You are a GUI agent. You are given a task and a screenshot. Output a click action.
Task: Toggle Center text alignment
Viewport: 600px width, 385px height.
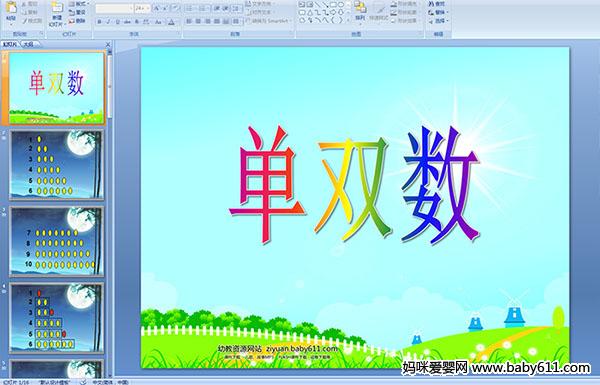pyautogui.click(x=198, y=21)
